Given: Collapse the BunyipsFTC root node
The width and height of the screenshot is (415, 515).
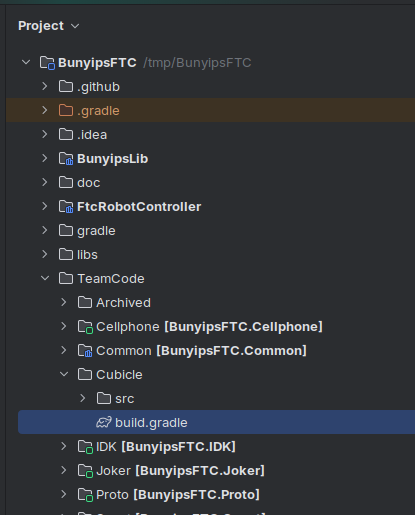Looking at the screenshot, I should coord(26,62).
